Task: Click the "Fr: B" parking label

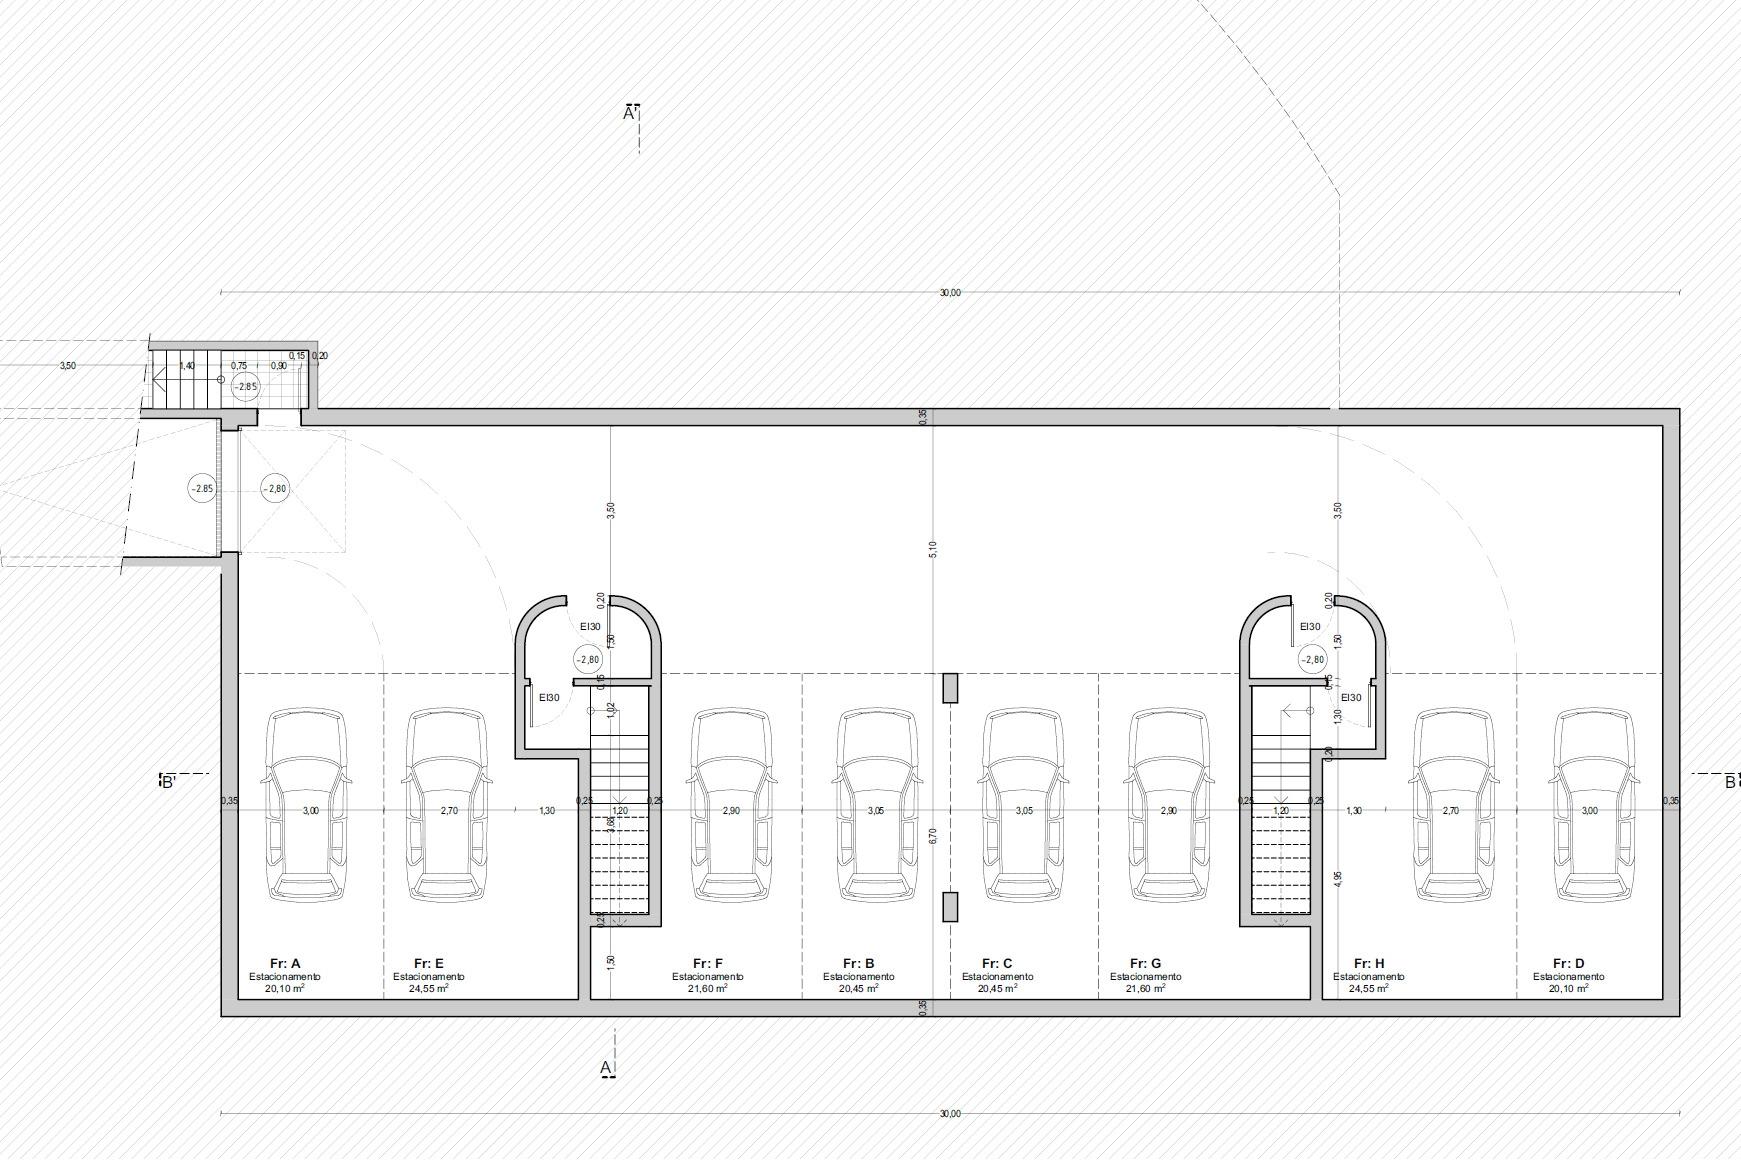Action: tap(859, 964)
